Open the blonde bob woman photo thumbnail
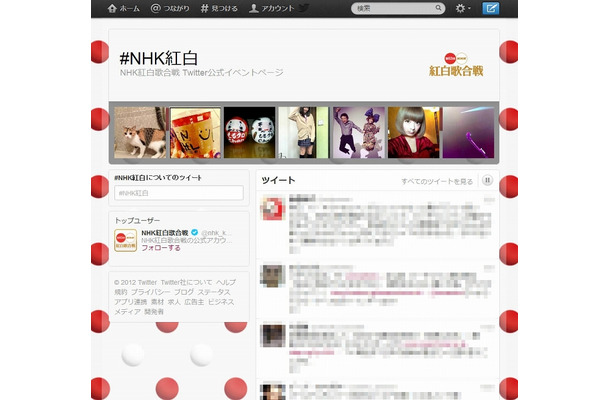Viewport: 610px width, 400px height. coord(414,132)
